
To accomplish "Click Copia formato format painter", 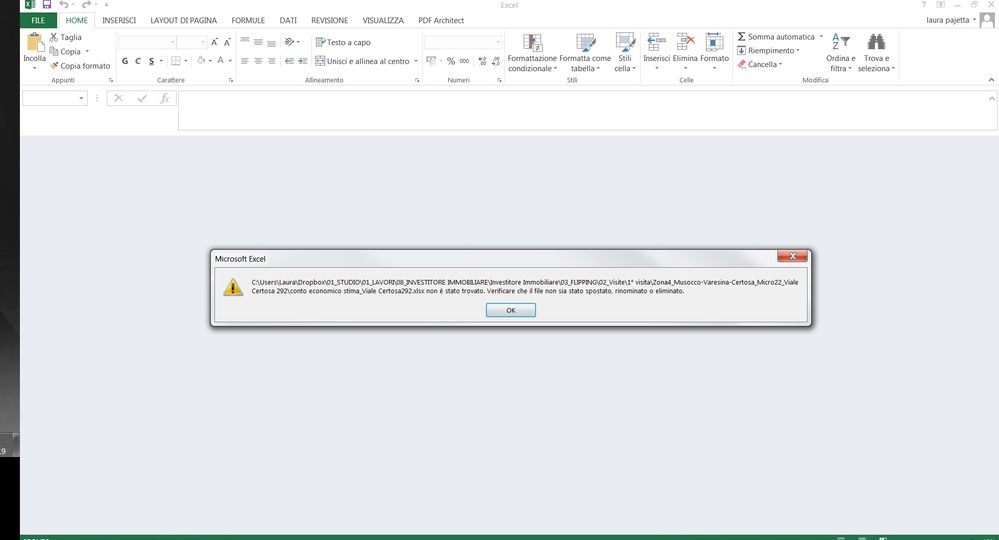I will [80, 66].
